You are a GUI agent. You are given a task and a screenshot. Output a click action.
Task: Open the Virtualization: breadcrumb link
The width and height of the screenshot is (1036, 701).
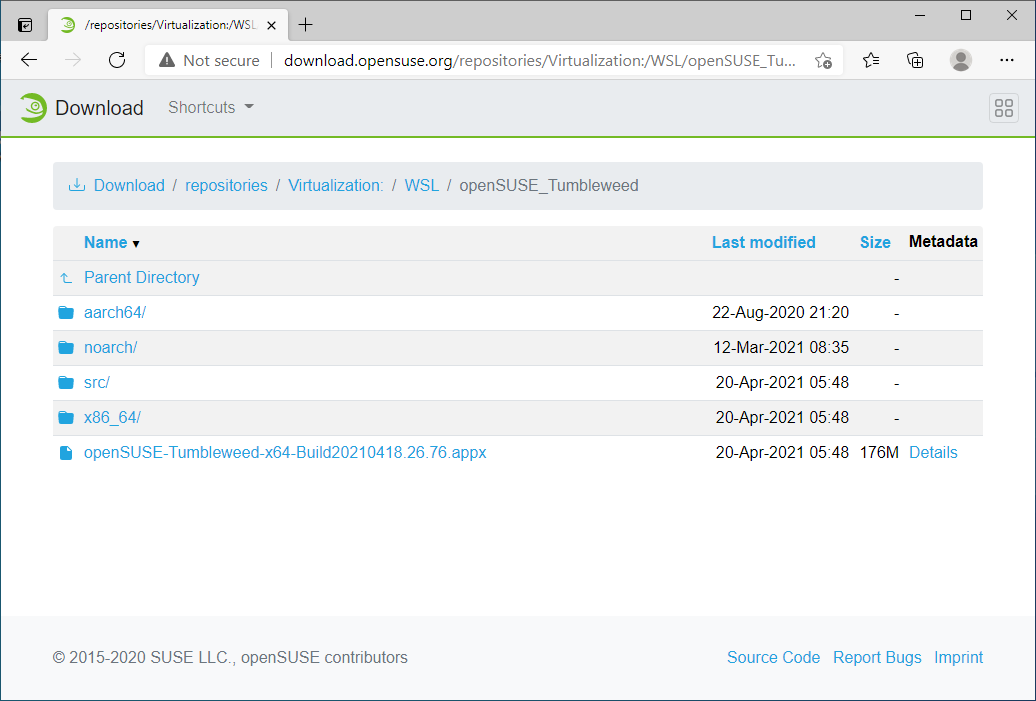[x=336, y=186]
